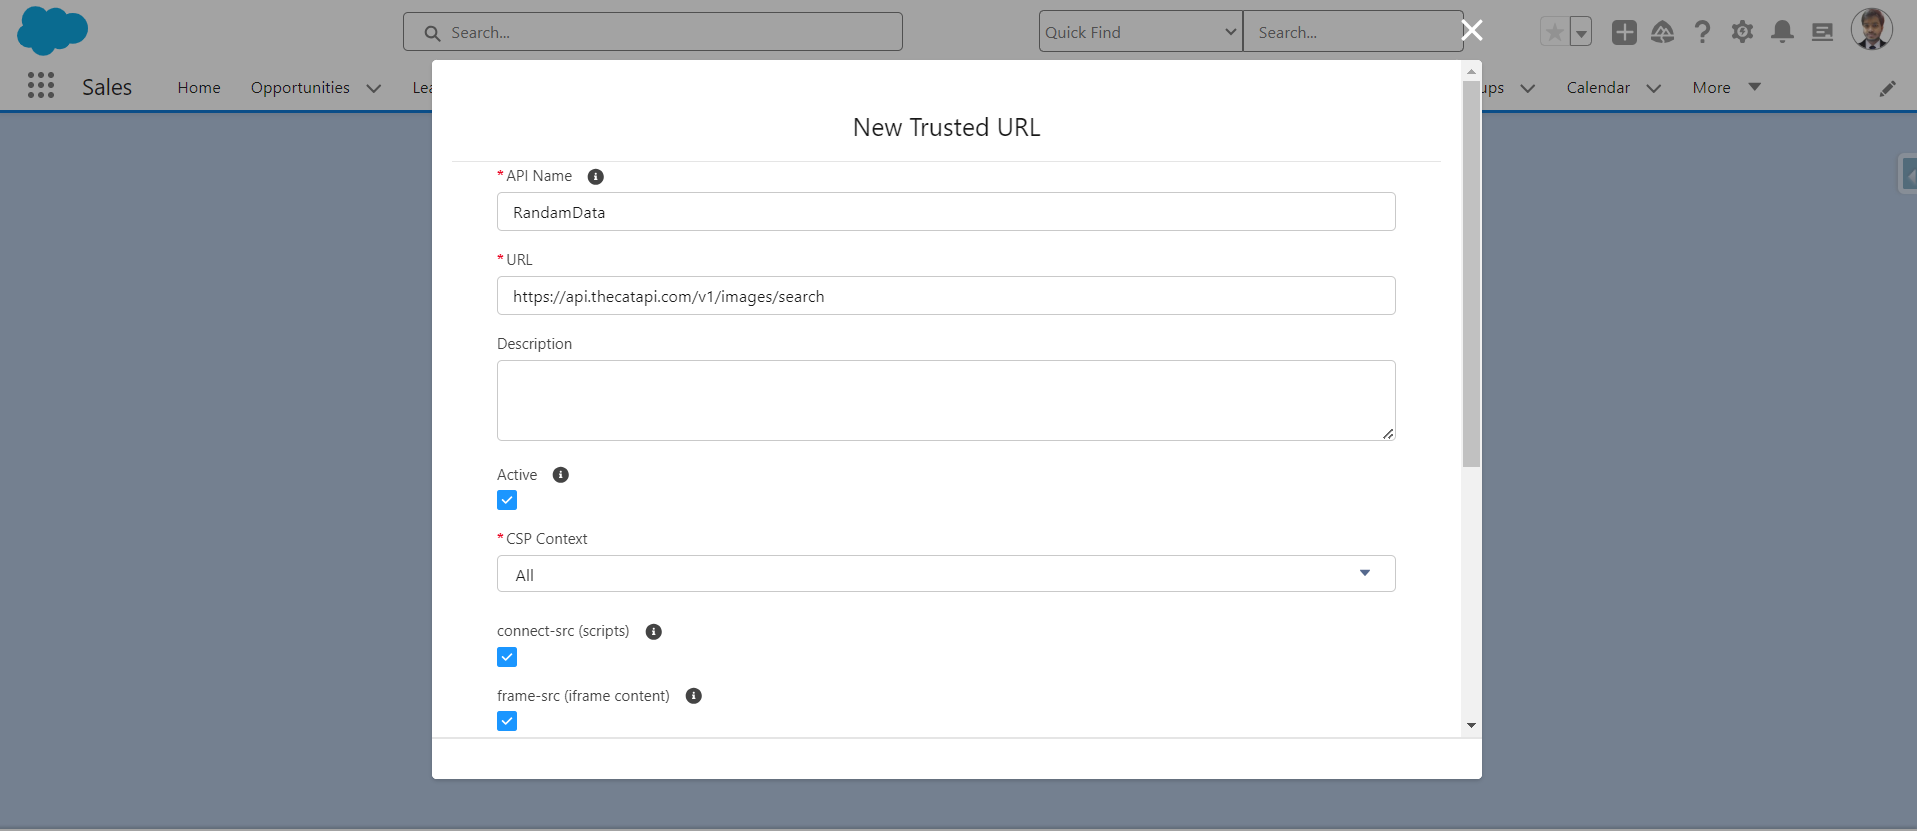Click the Search field beside Quick Find
Screen dimensions: 1917x831
(1353, 32)
